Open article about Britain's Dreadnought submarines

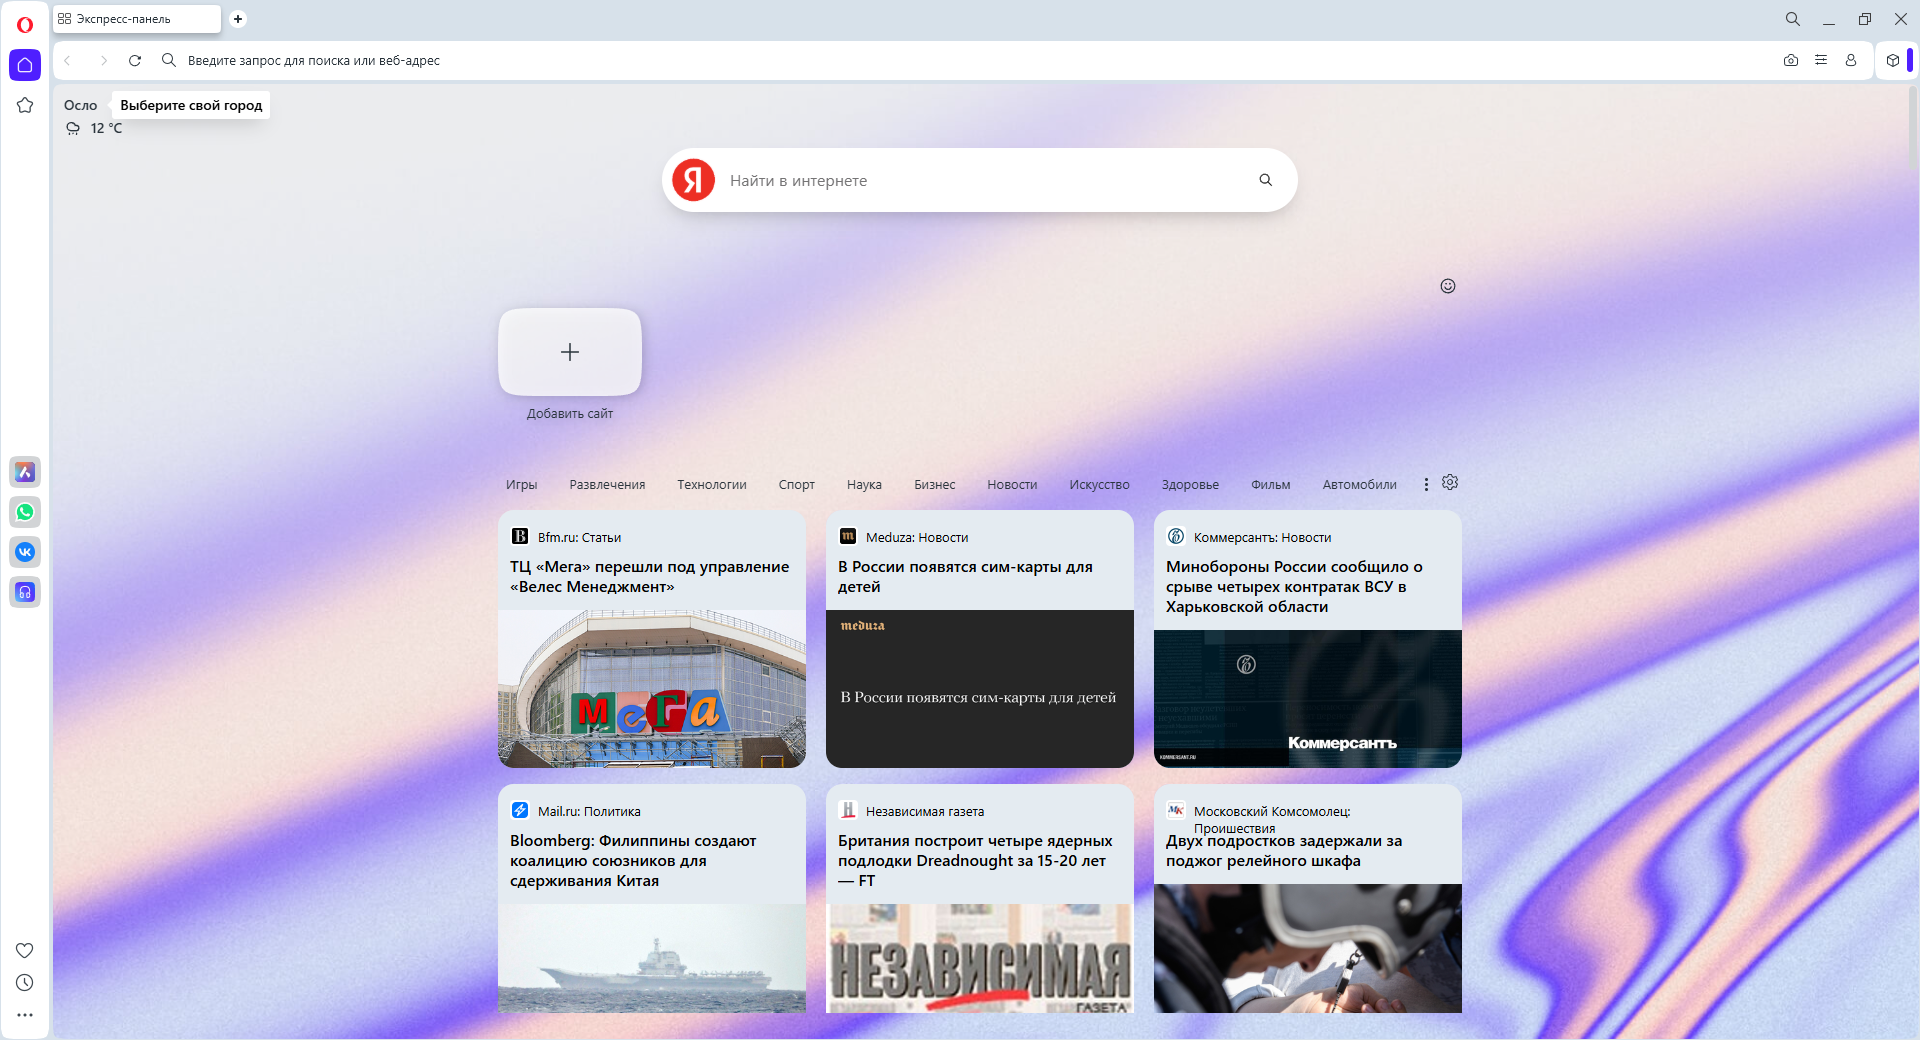pos(975,861)
